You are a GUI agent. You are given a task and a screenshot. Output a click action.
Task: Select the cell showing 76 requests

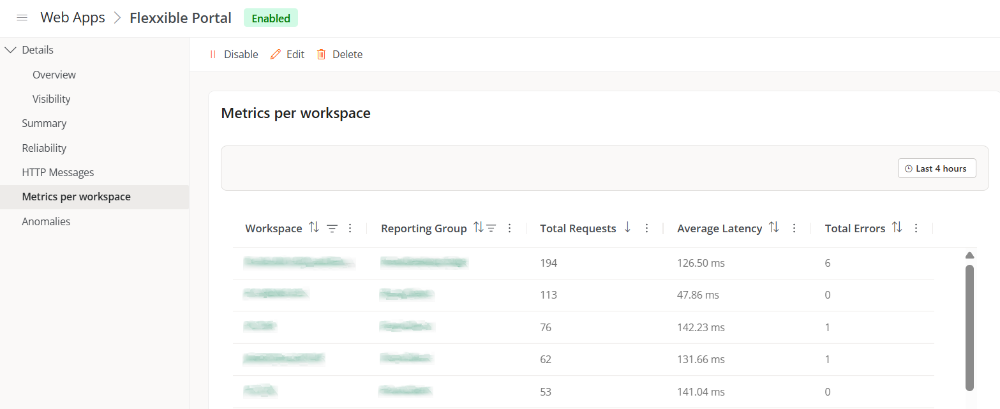[x=546, y=327]
